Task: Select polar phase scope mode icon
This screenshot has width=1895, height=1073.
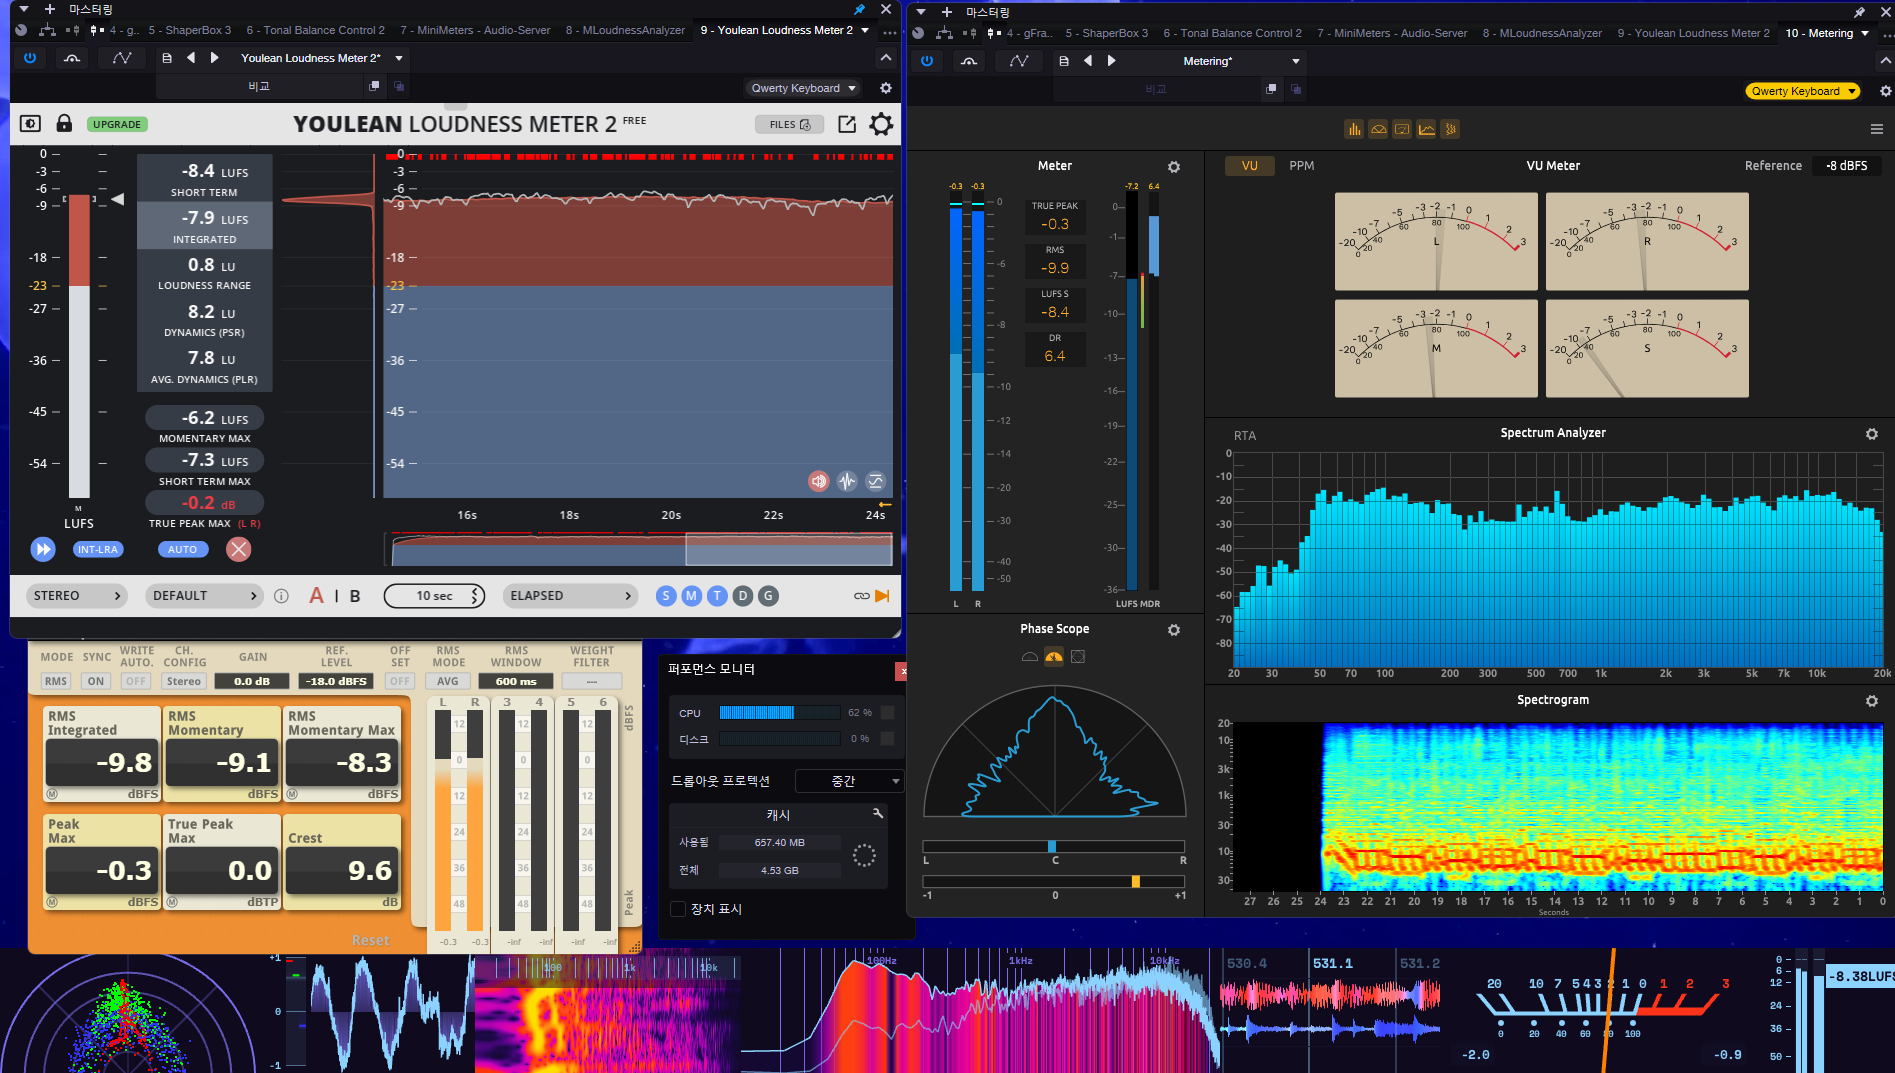Action: pos(1054,657)
